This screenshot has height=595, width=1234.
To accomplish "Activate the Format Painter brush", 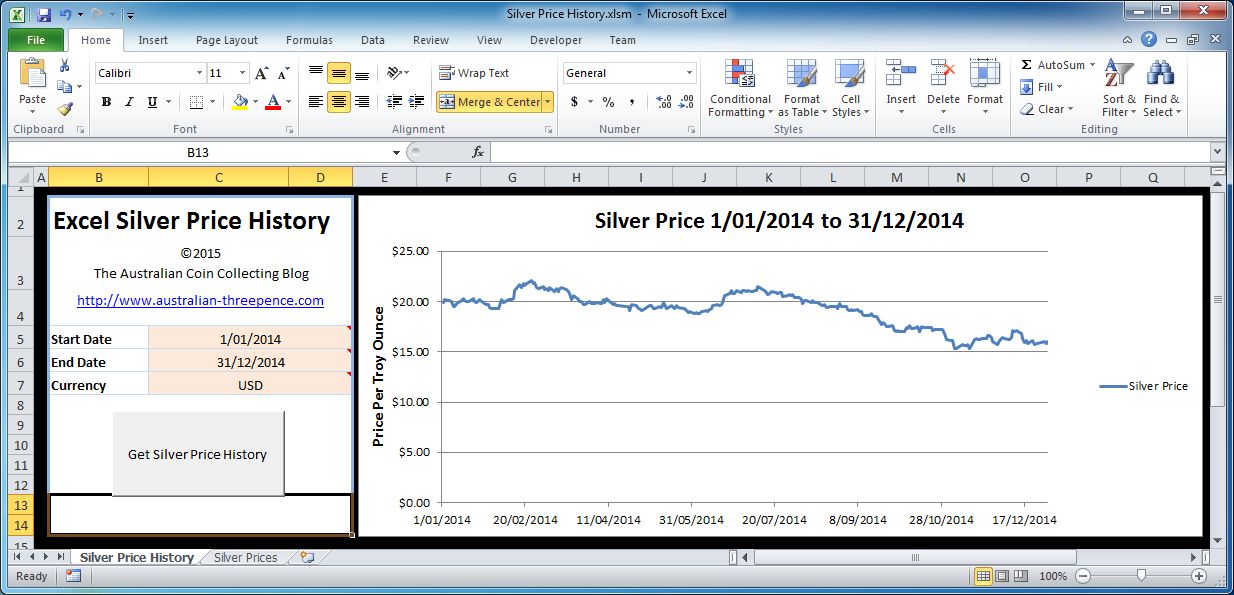I will click(x=65, y=109).
